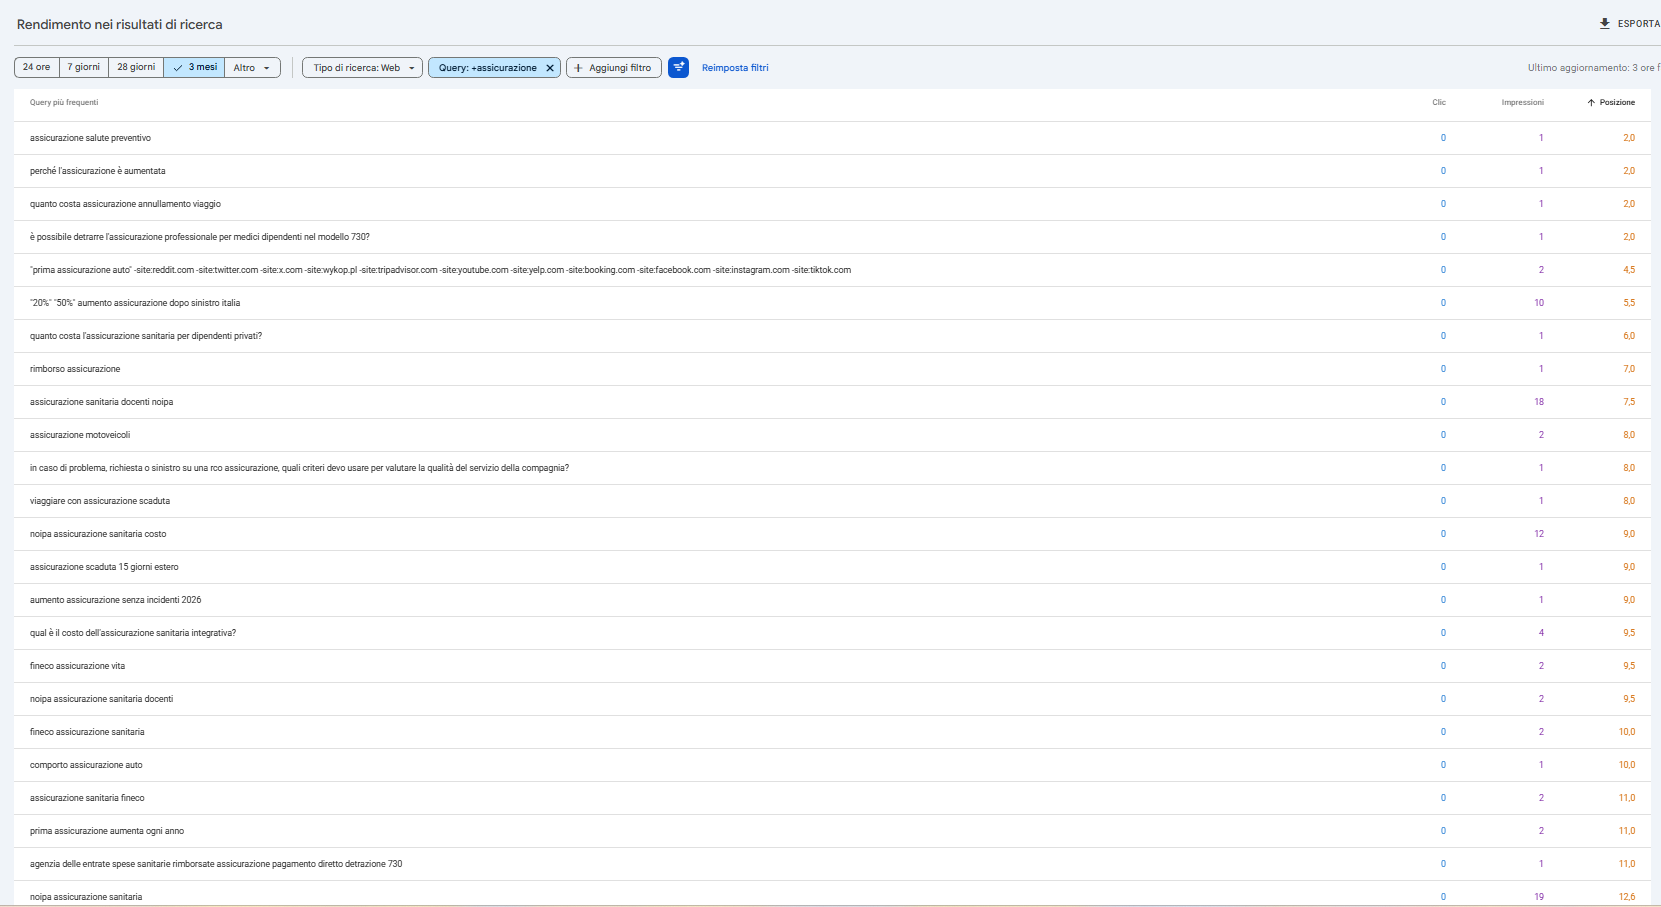
Task: Sort by the Clic column header
Action: click(x=1439, y=102)
